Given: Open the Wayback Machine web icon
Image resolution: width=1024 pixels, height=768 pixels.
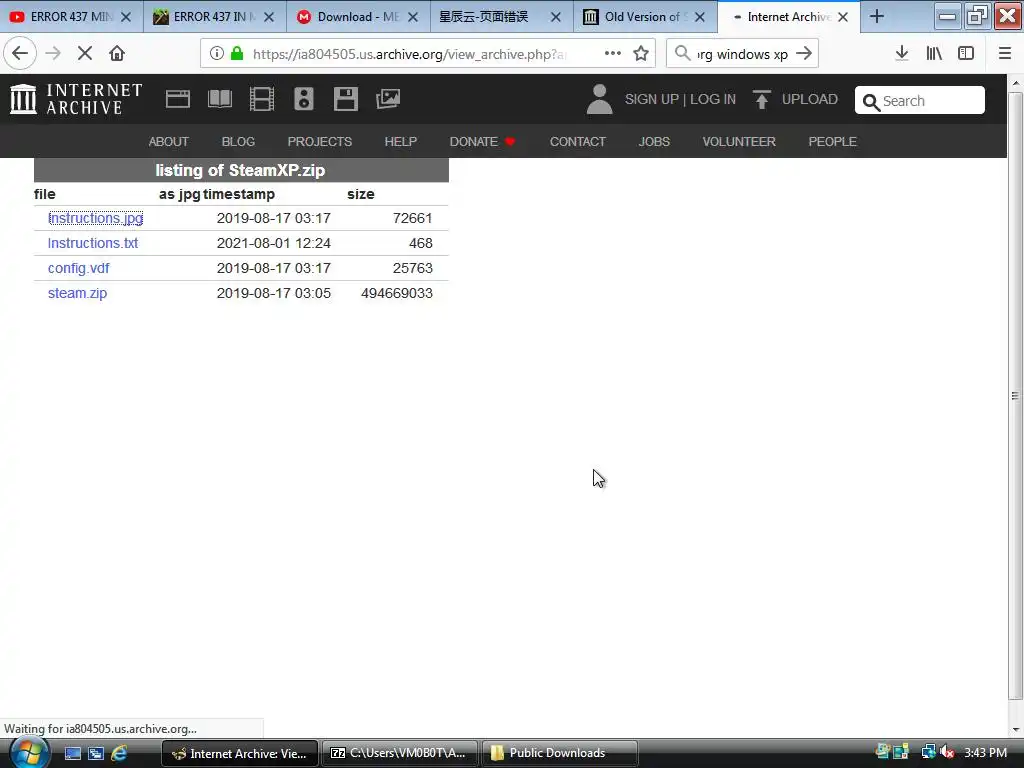Looking at the screenshot, I should [x=178, y=99].
